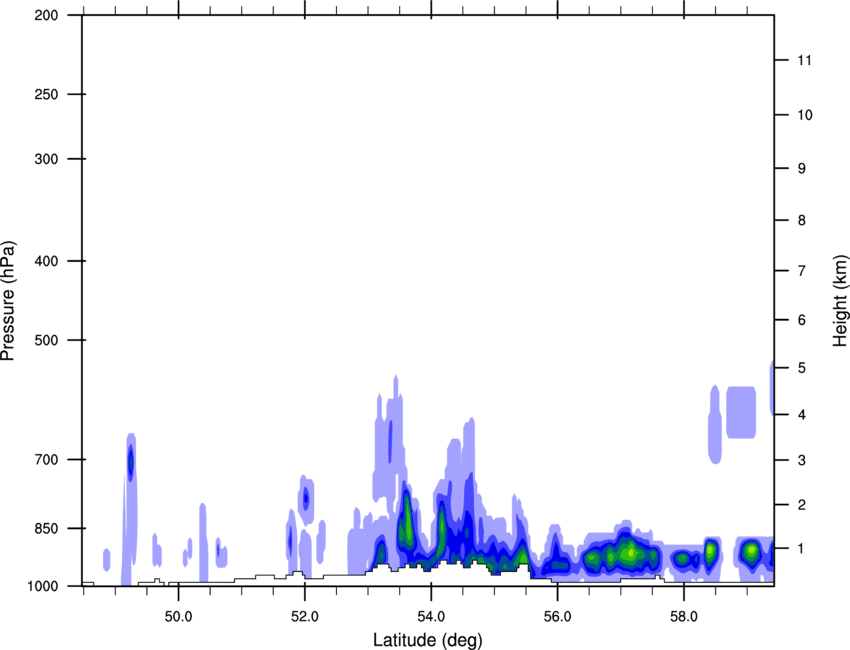This screenshot has width=850, height=650.
Task: Click the 52.0 latitude tick label
Action: tap(305, 617)
